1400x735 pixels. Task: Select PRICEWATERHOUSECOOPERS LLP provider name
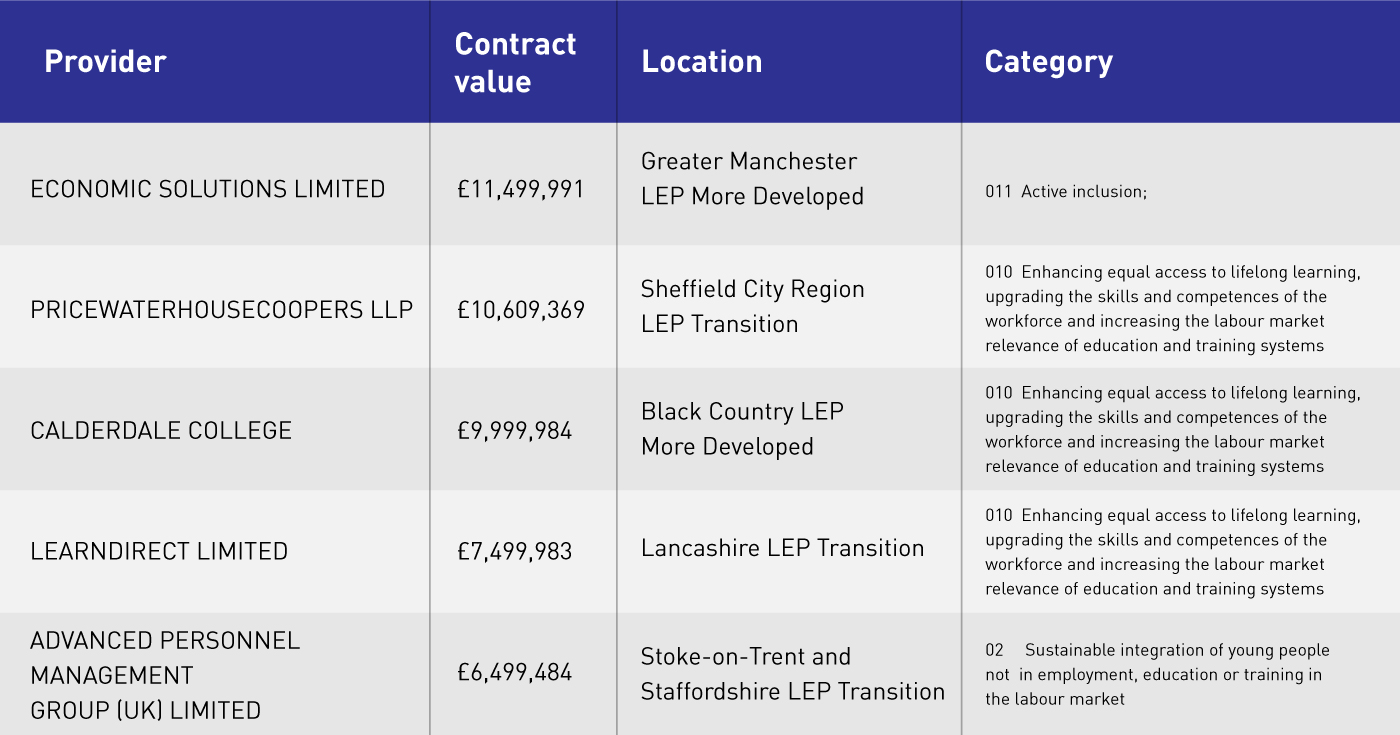(221, 310)
